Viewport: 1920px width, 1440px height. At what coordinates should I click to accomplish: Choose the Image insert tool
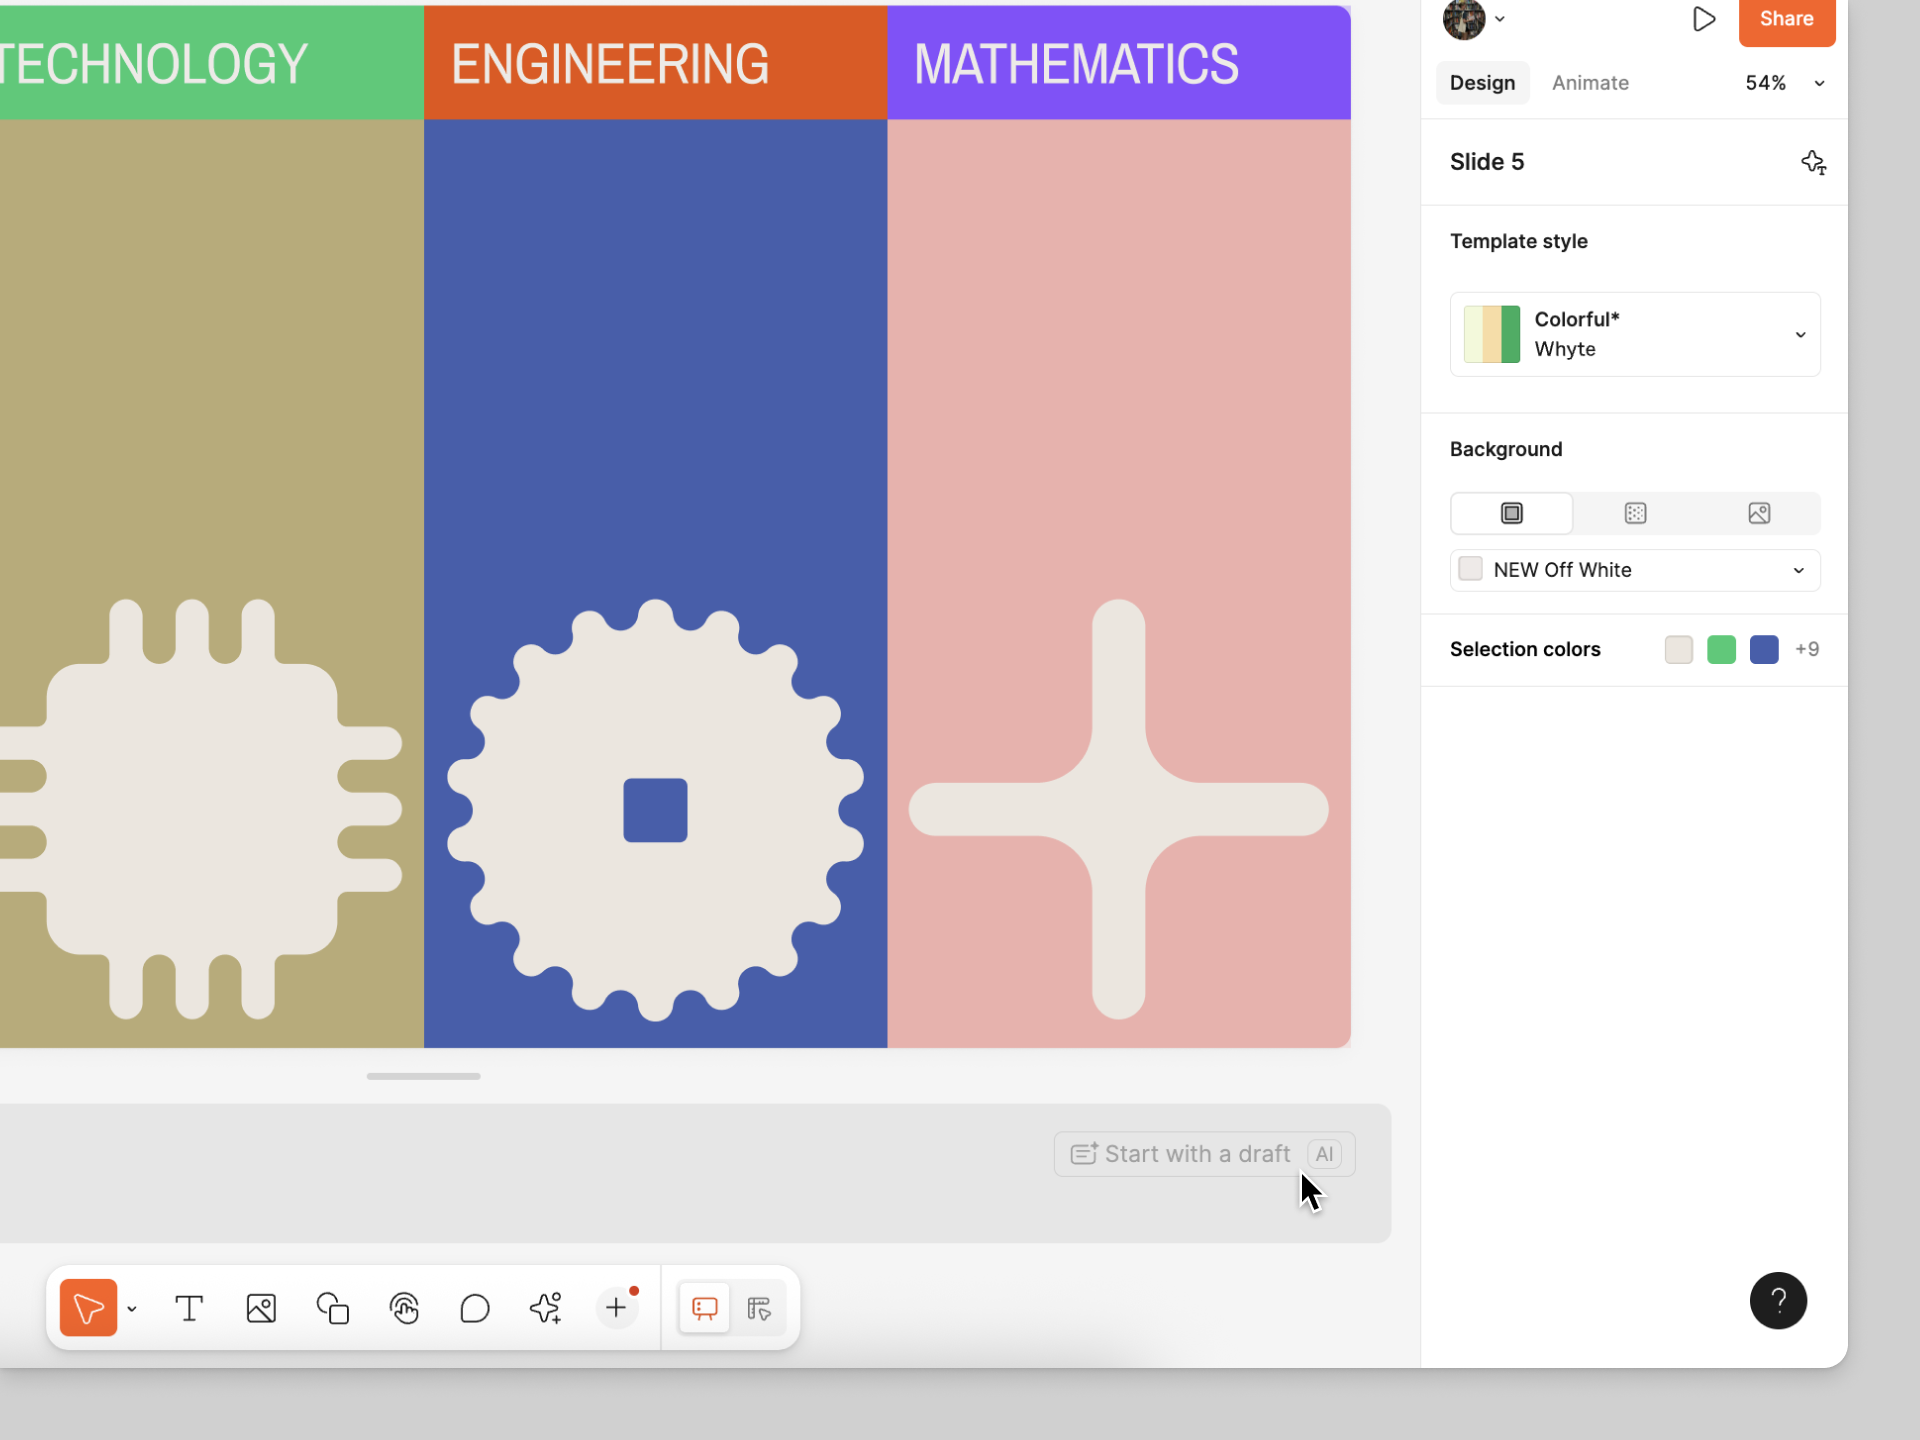[261, 1308]
